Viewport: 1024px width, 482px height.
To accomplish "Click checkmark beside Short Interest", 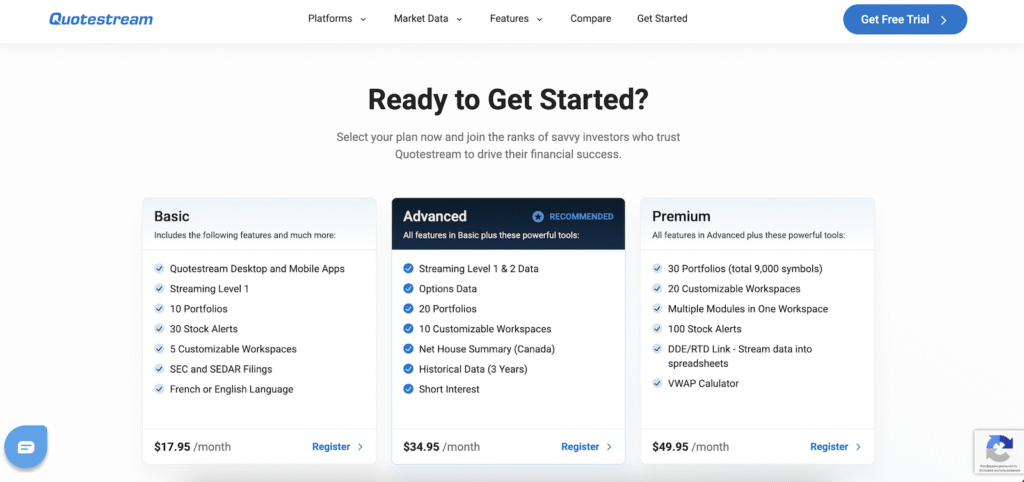I will pyautogui.click(x=408, y=389).
